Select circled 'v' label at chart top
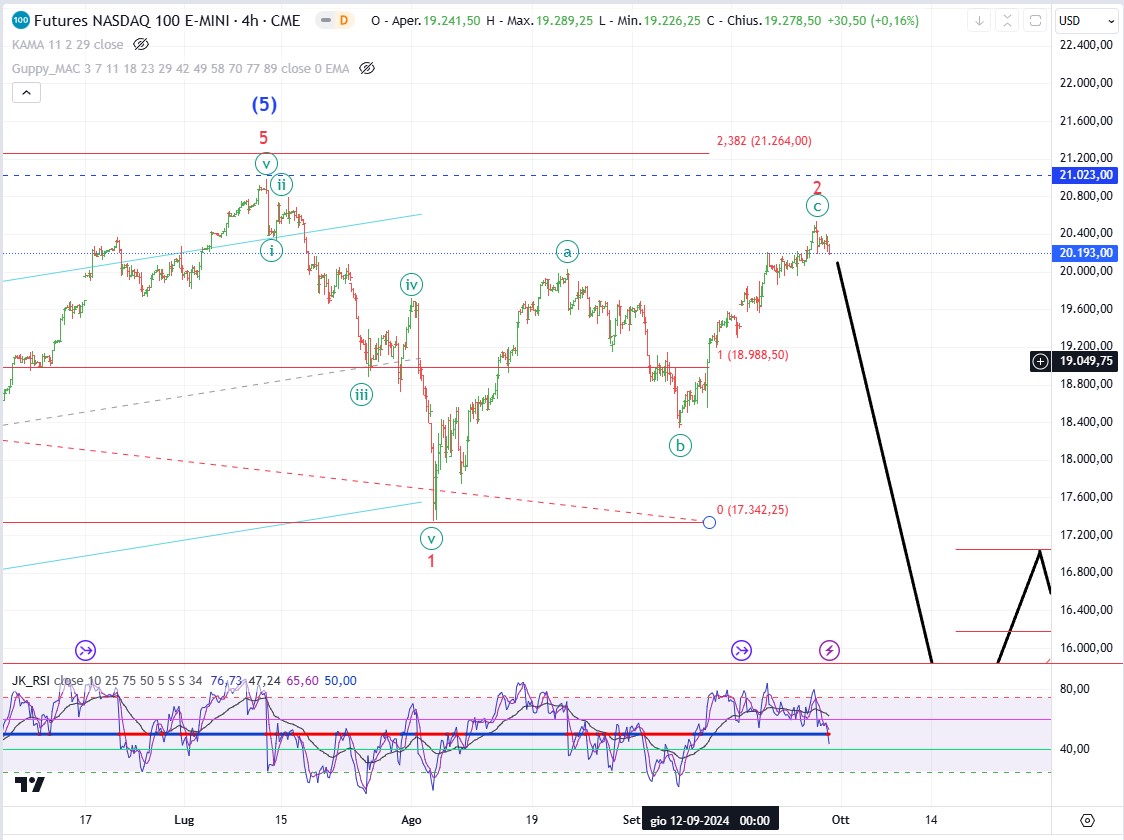This screenshot has width=1124, height=840. pyautogui.click(x=266, y=164)
